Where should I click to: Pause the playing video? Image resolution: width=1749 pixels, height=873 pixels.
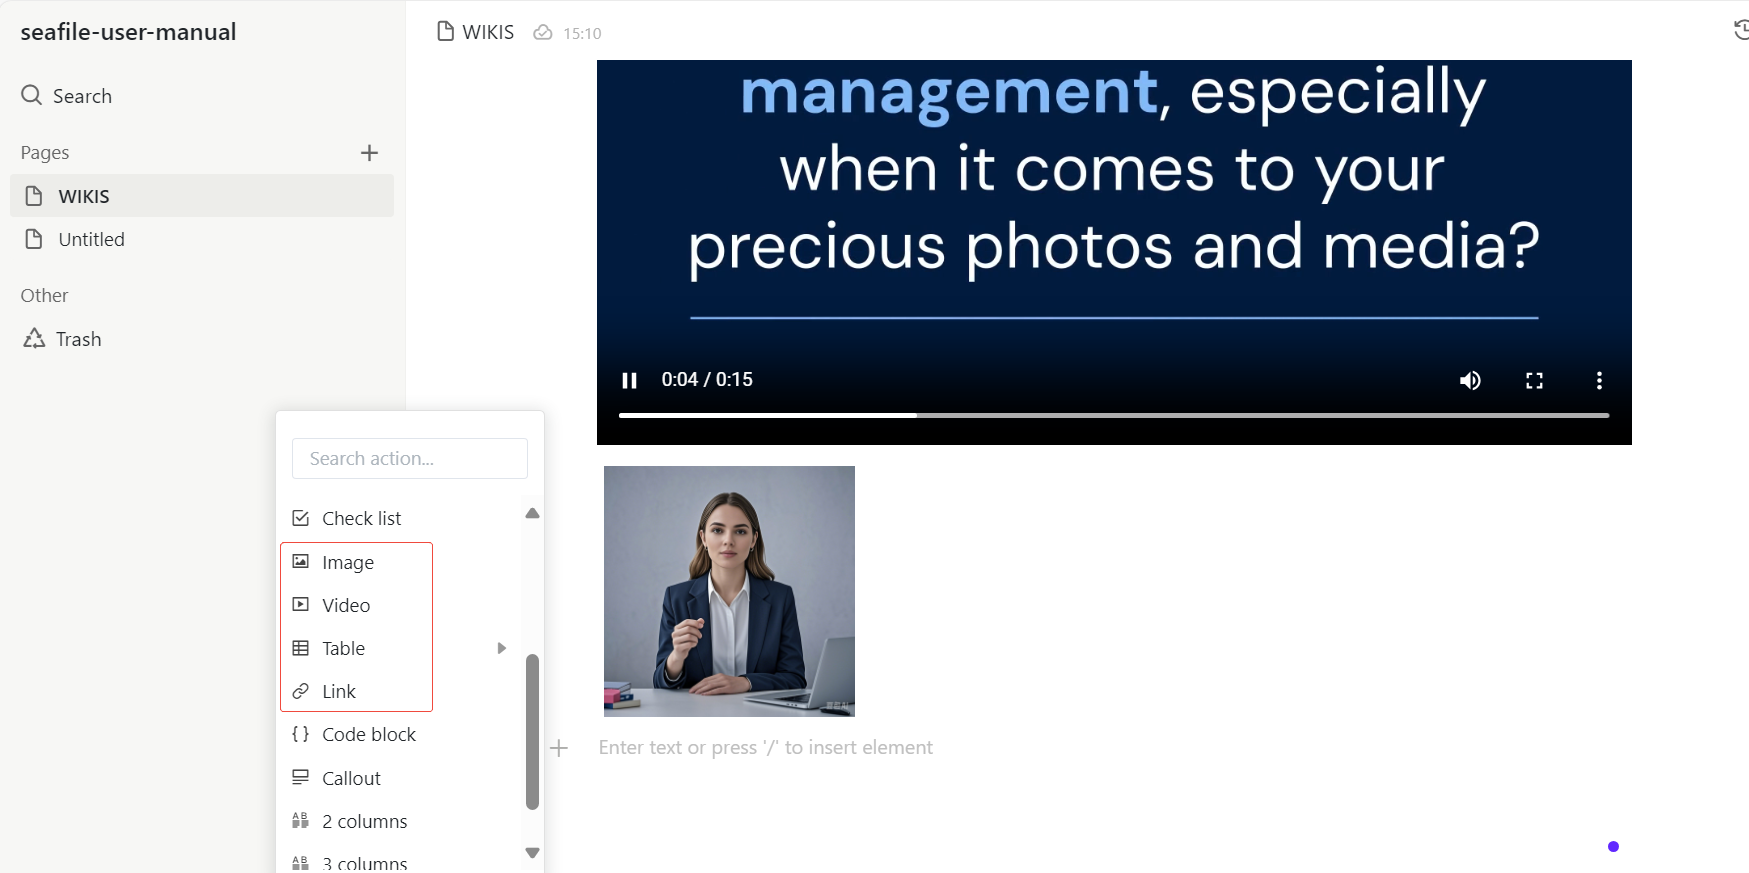click(629, 380)
